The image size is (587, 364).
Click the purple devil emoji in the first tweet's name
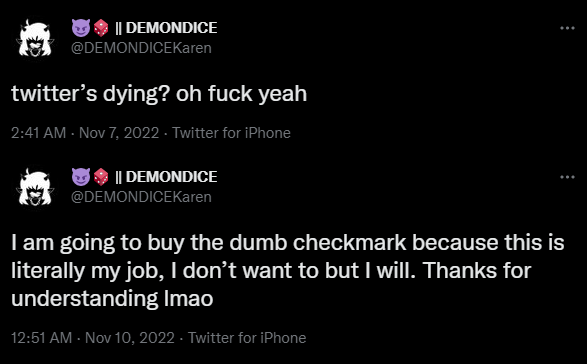[x=81, y=28]
